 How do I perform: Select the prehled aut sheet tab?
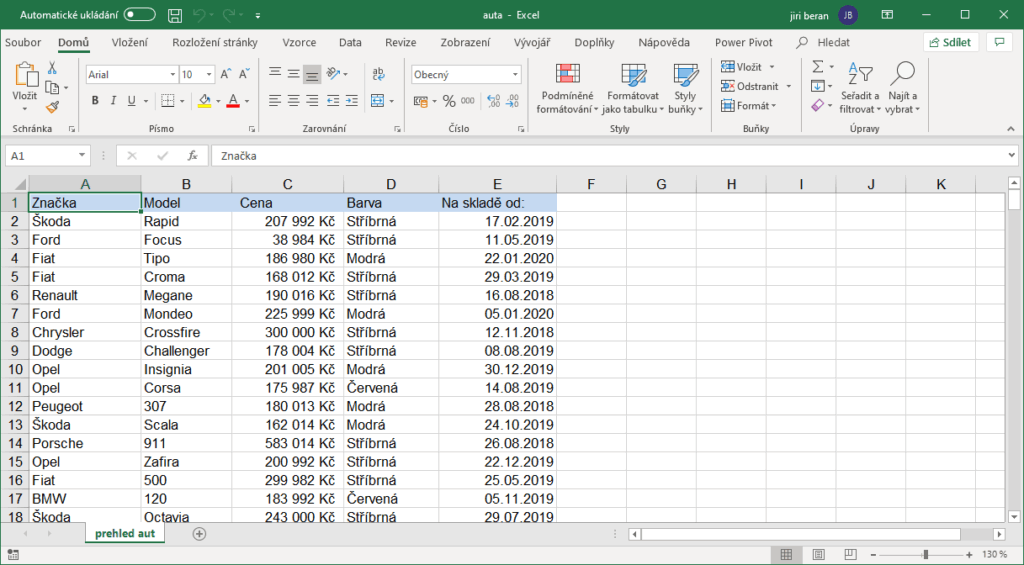tap(125, 534)
